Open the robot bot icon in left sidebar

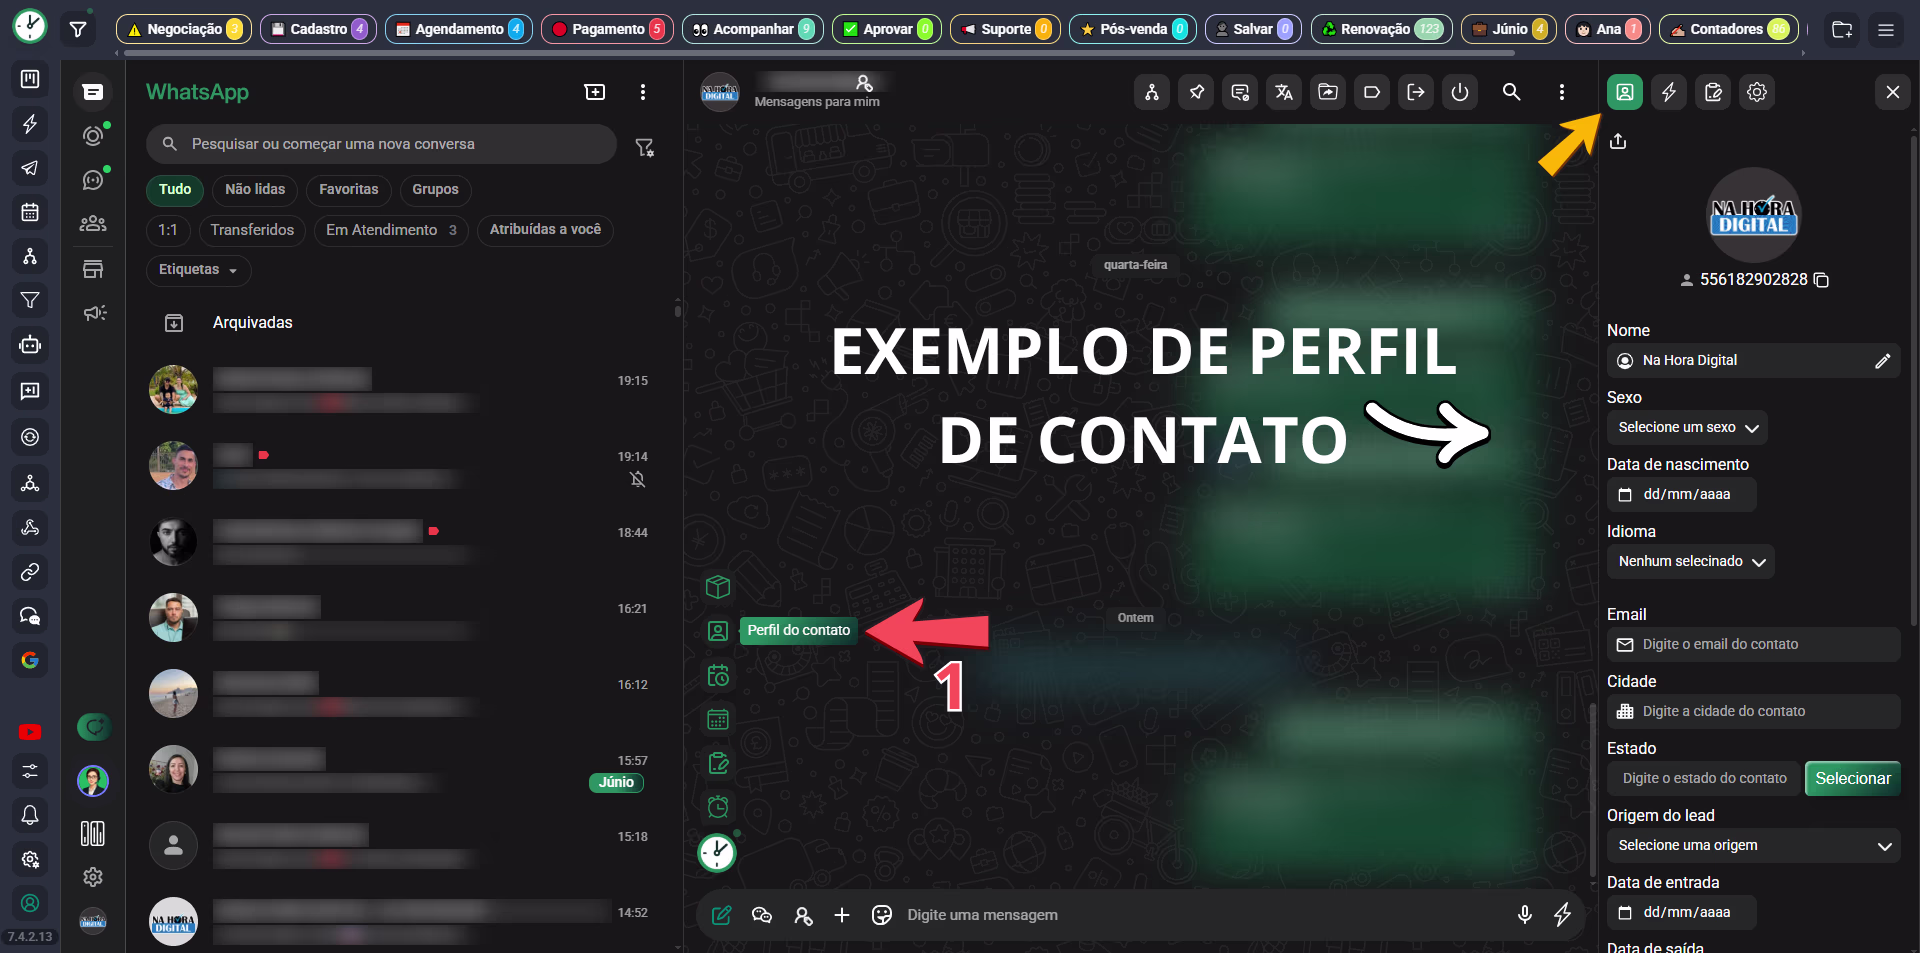pyautogui.click(x=30, y=345)
